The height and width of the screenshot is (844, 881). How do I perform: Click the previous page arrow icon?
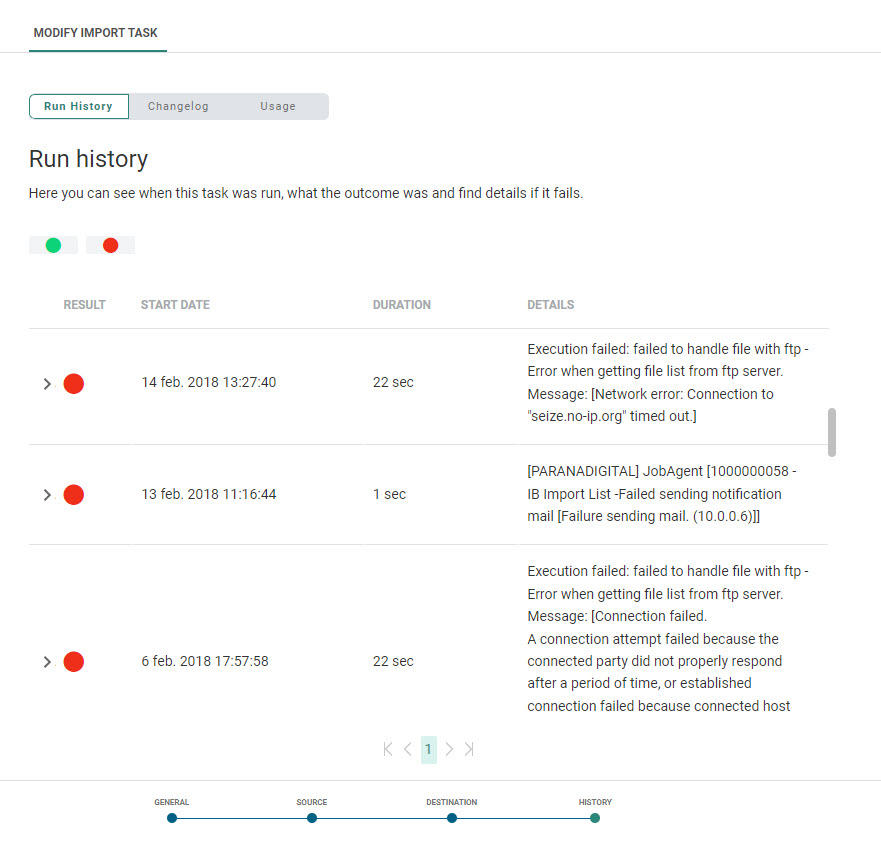pyautogui.click(x=408, y=749)
